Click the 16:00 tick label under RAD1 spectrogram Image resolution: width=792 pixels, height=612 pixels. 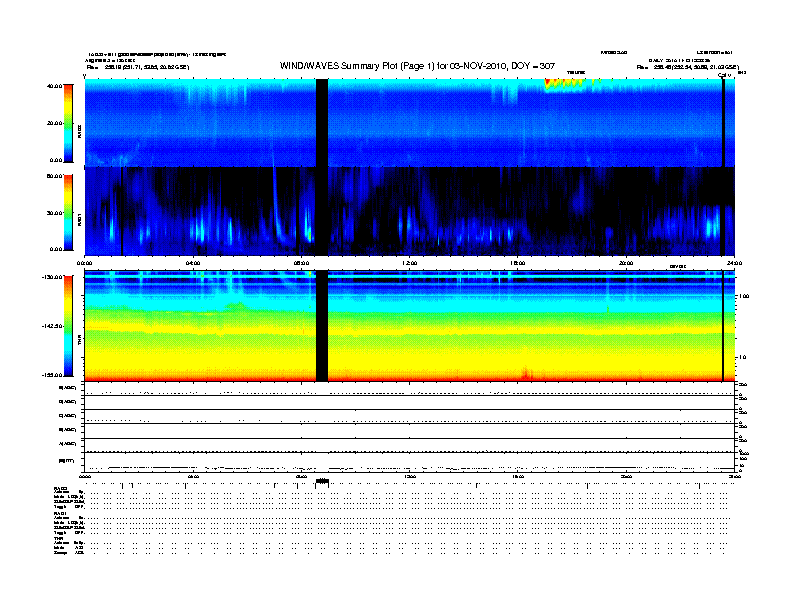click(518, 263)
